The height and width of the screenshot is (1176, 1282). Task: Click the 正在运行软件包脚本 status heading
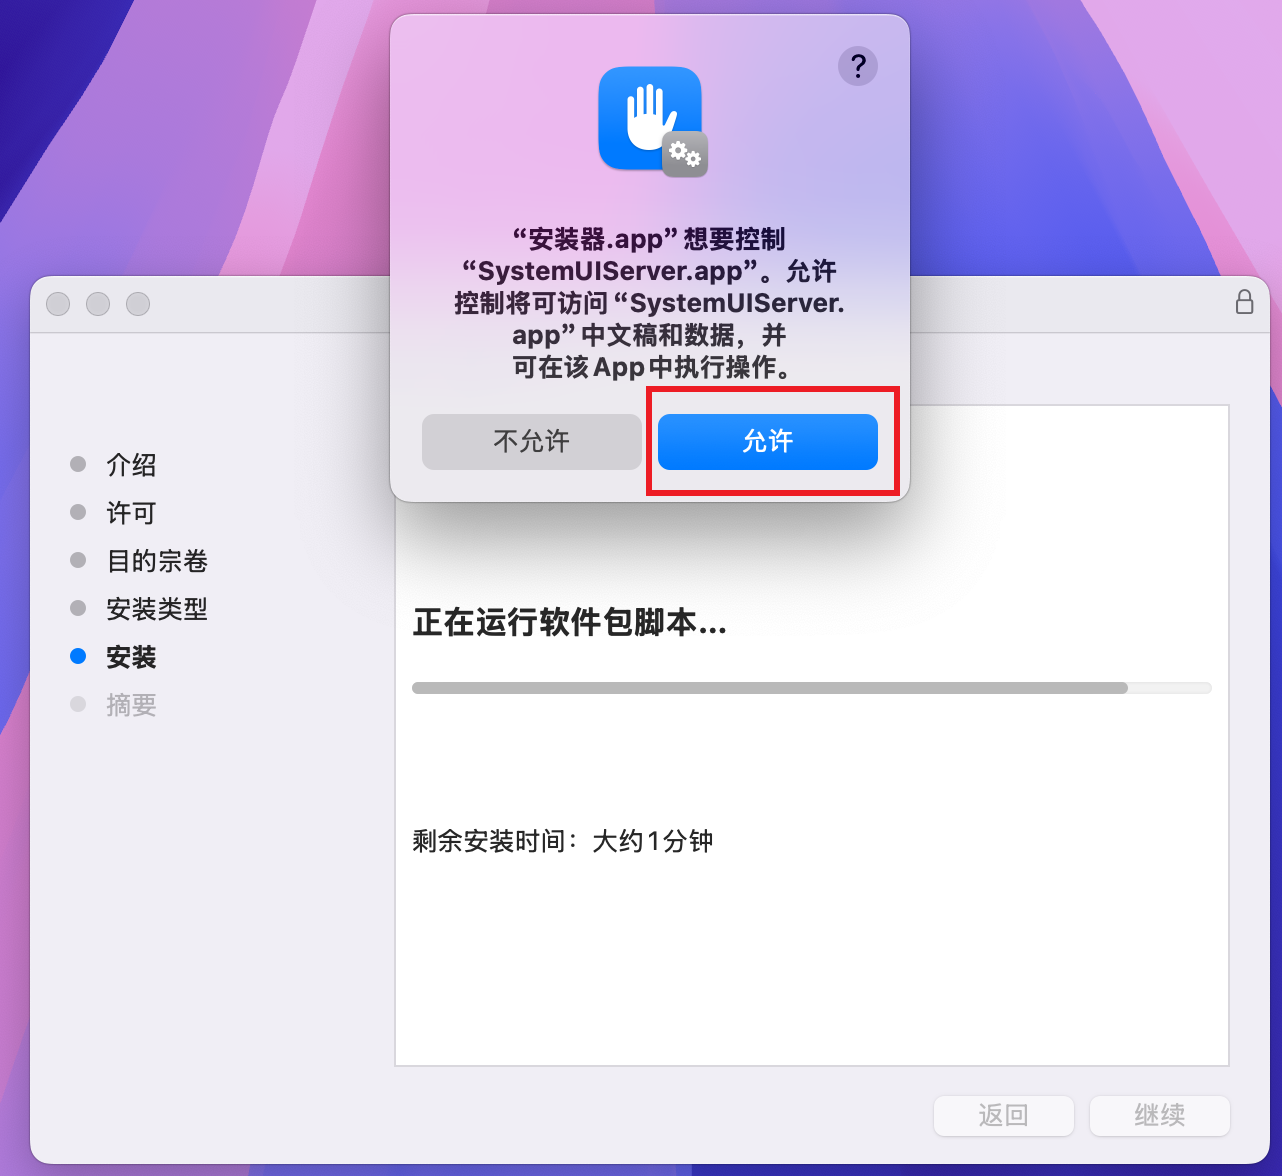(x=569, y=623)
